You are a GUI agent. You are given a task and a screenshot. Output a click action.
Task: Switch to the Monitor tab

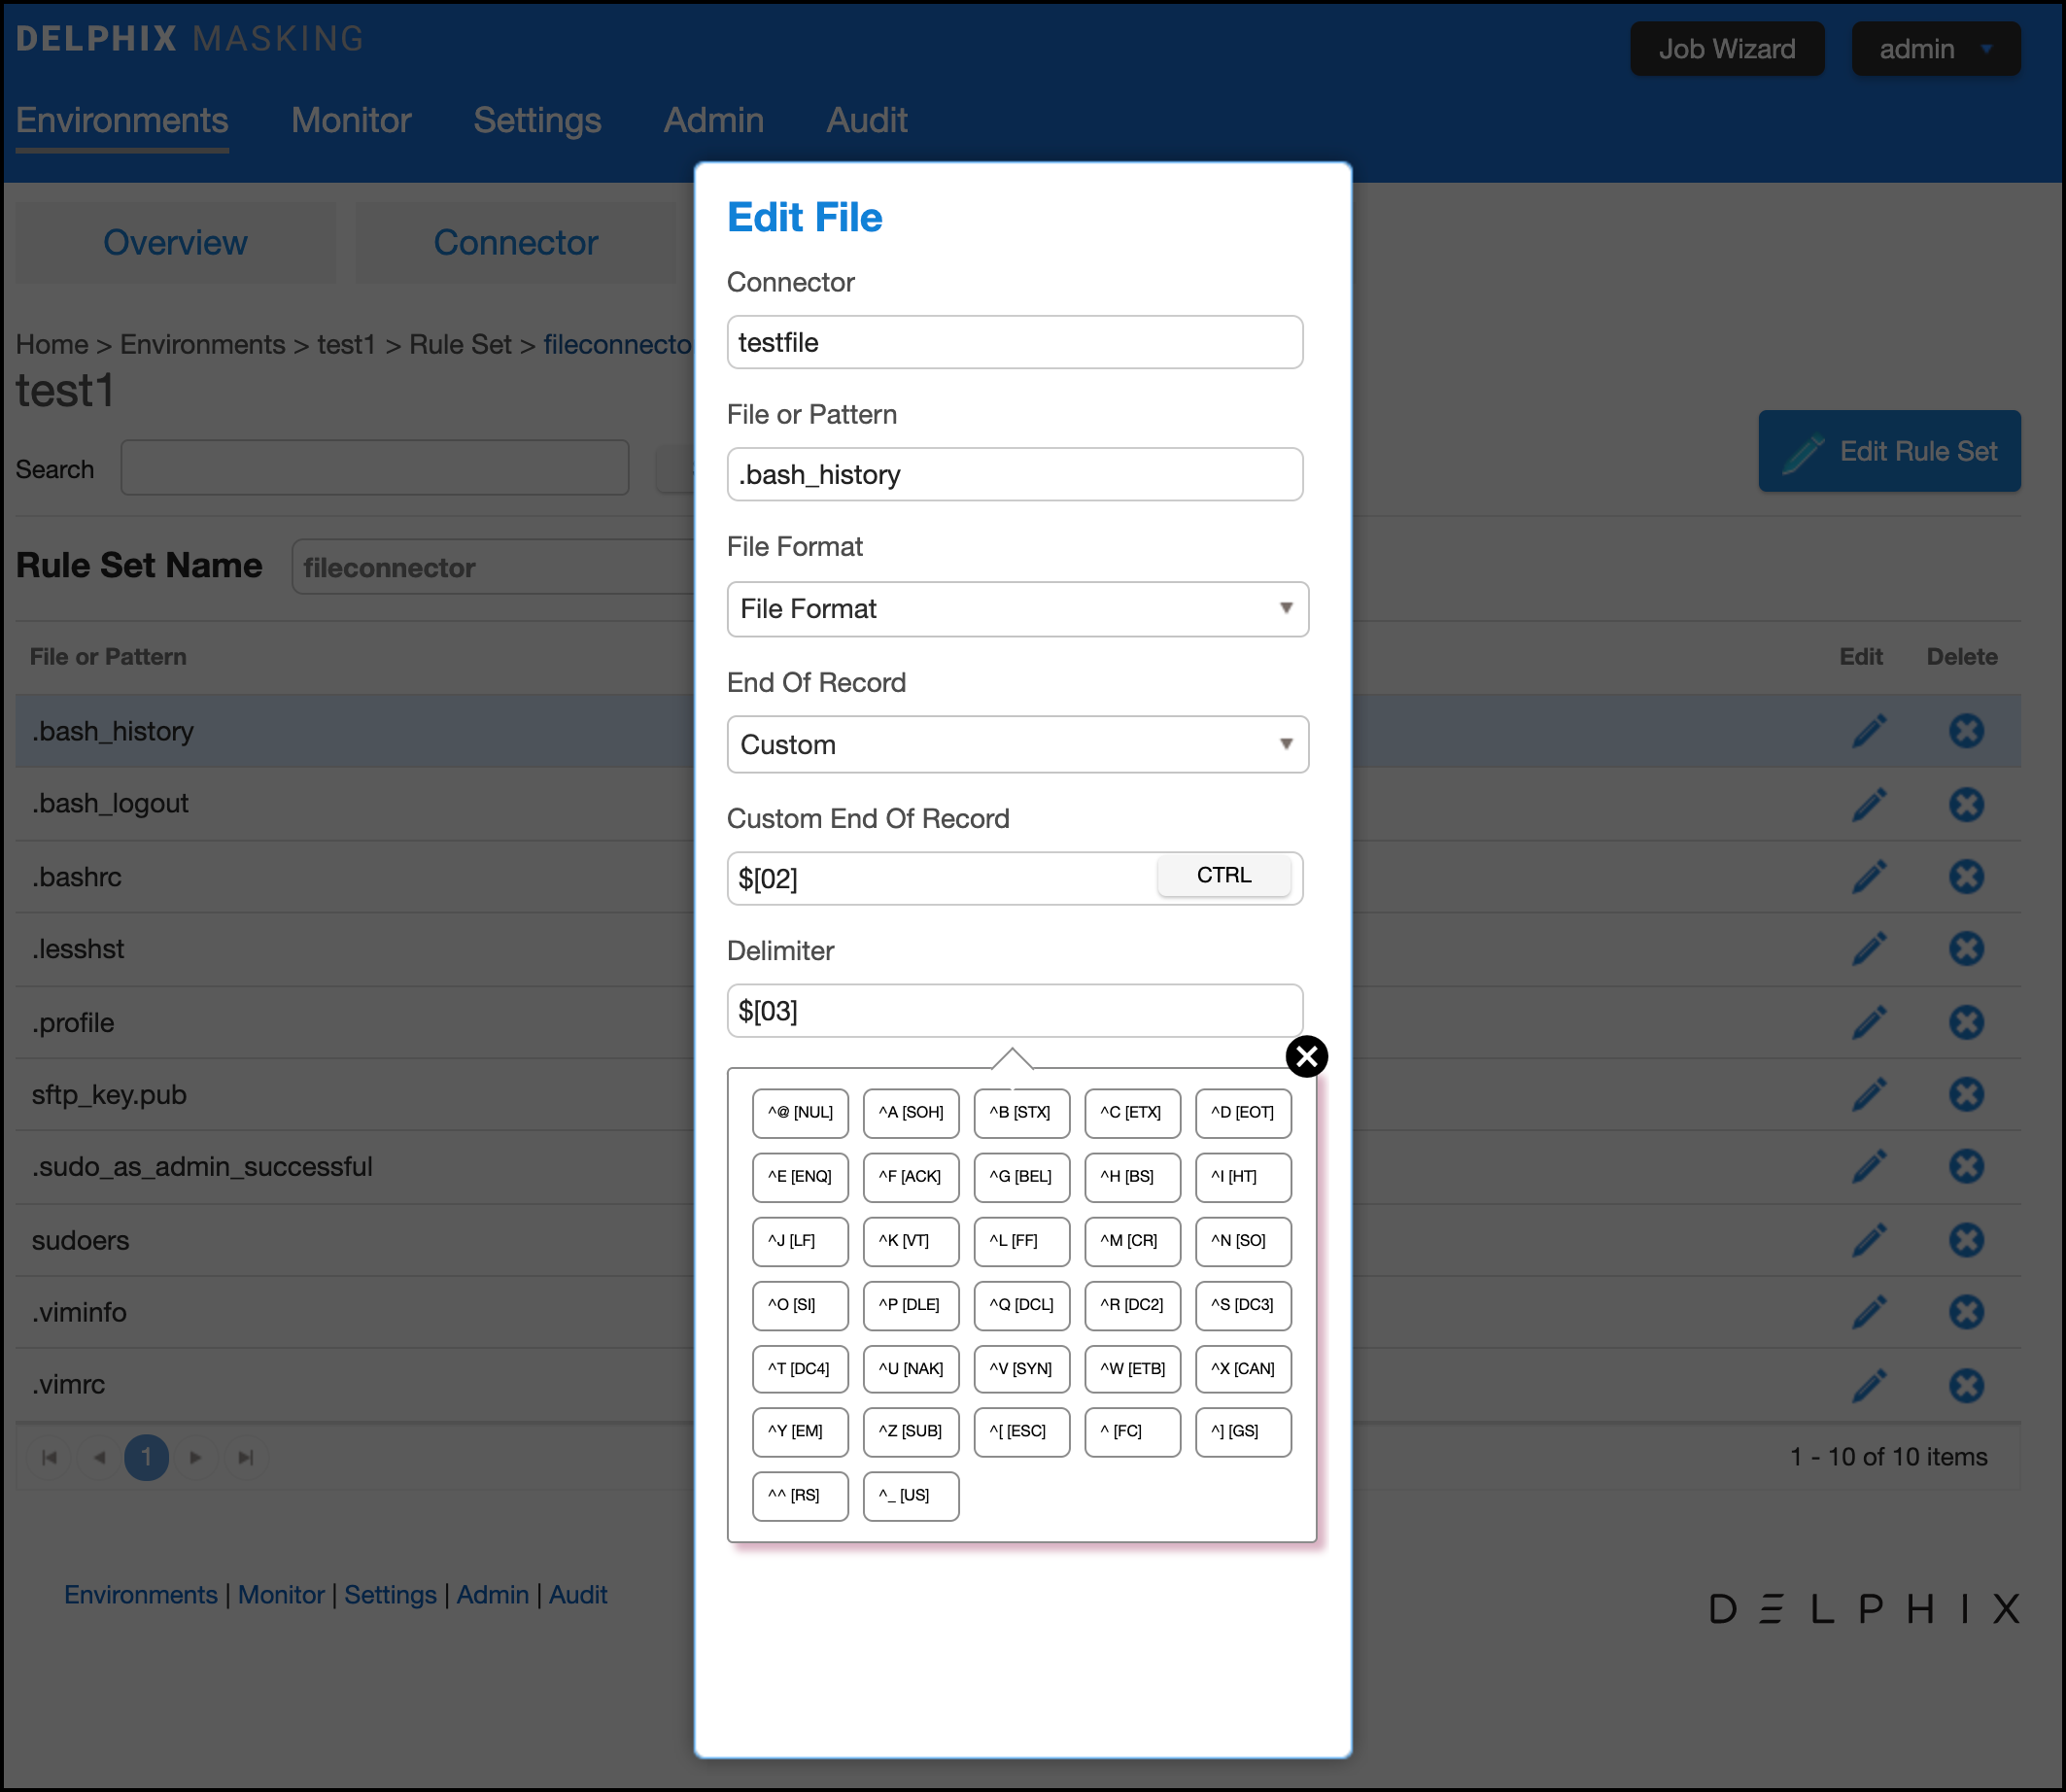[x=351, y=121]
